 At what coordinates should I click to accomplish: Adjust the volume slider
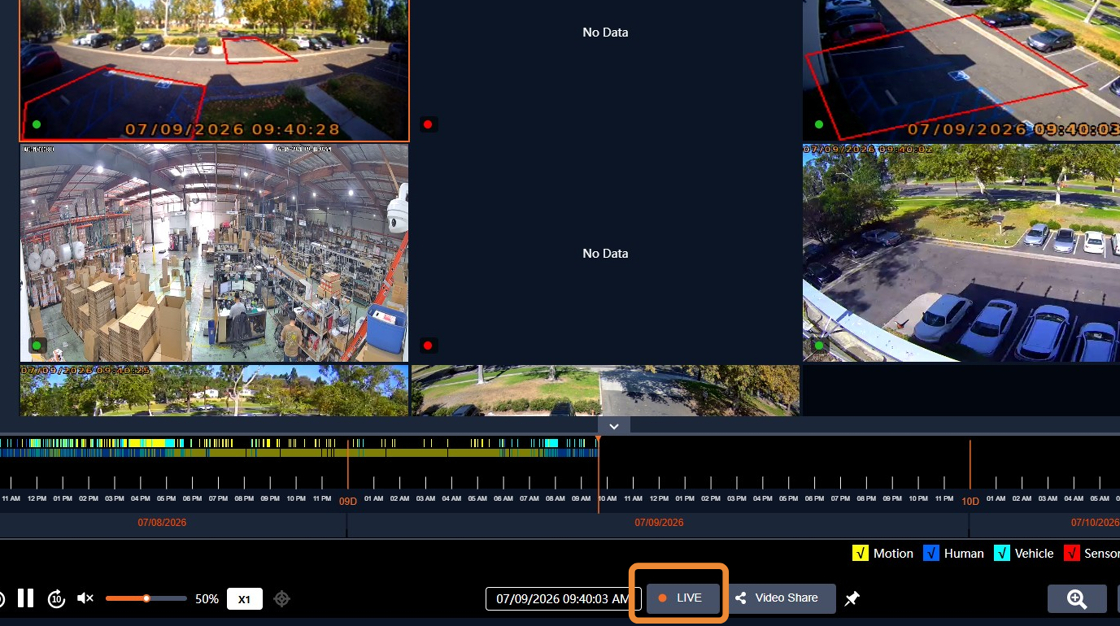[146, 598]
